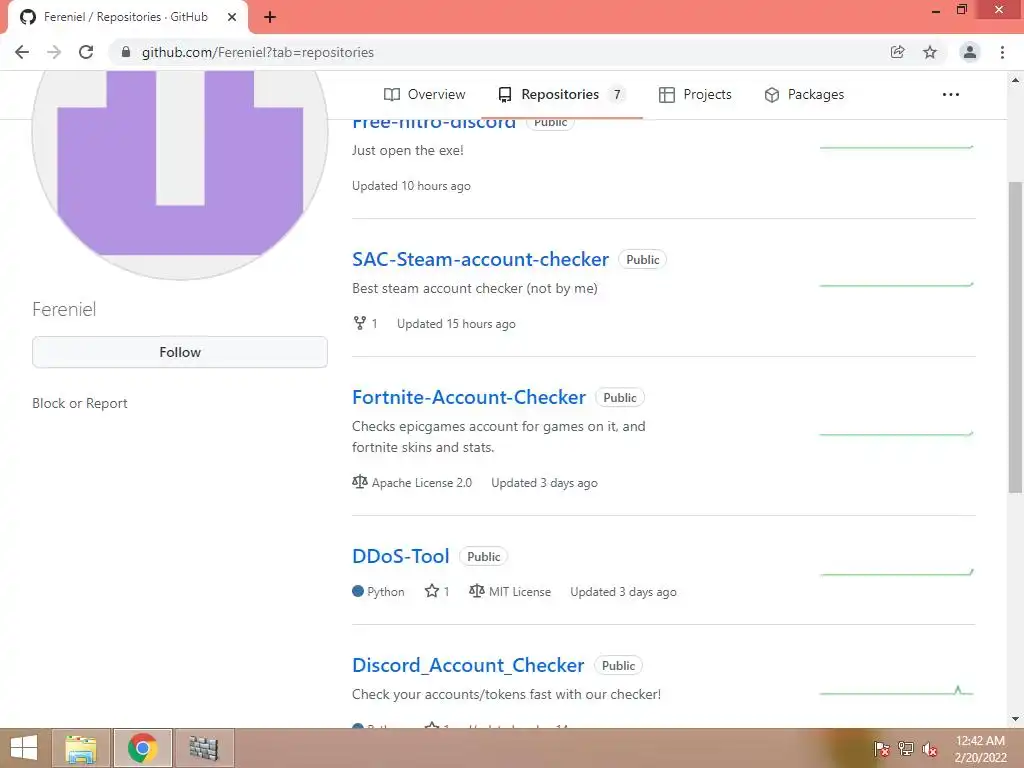Select the Repositories tab

click(561, 95)
